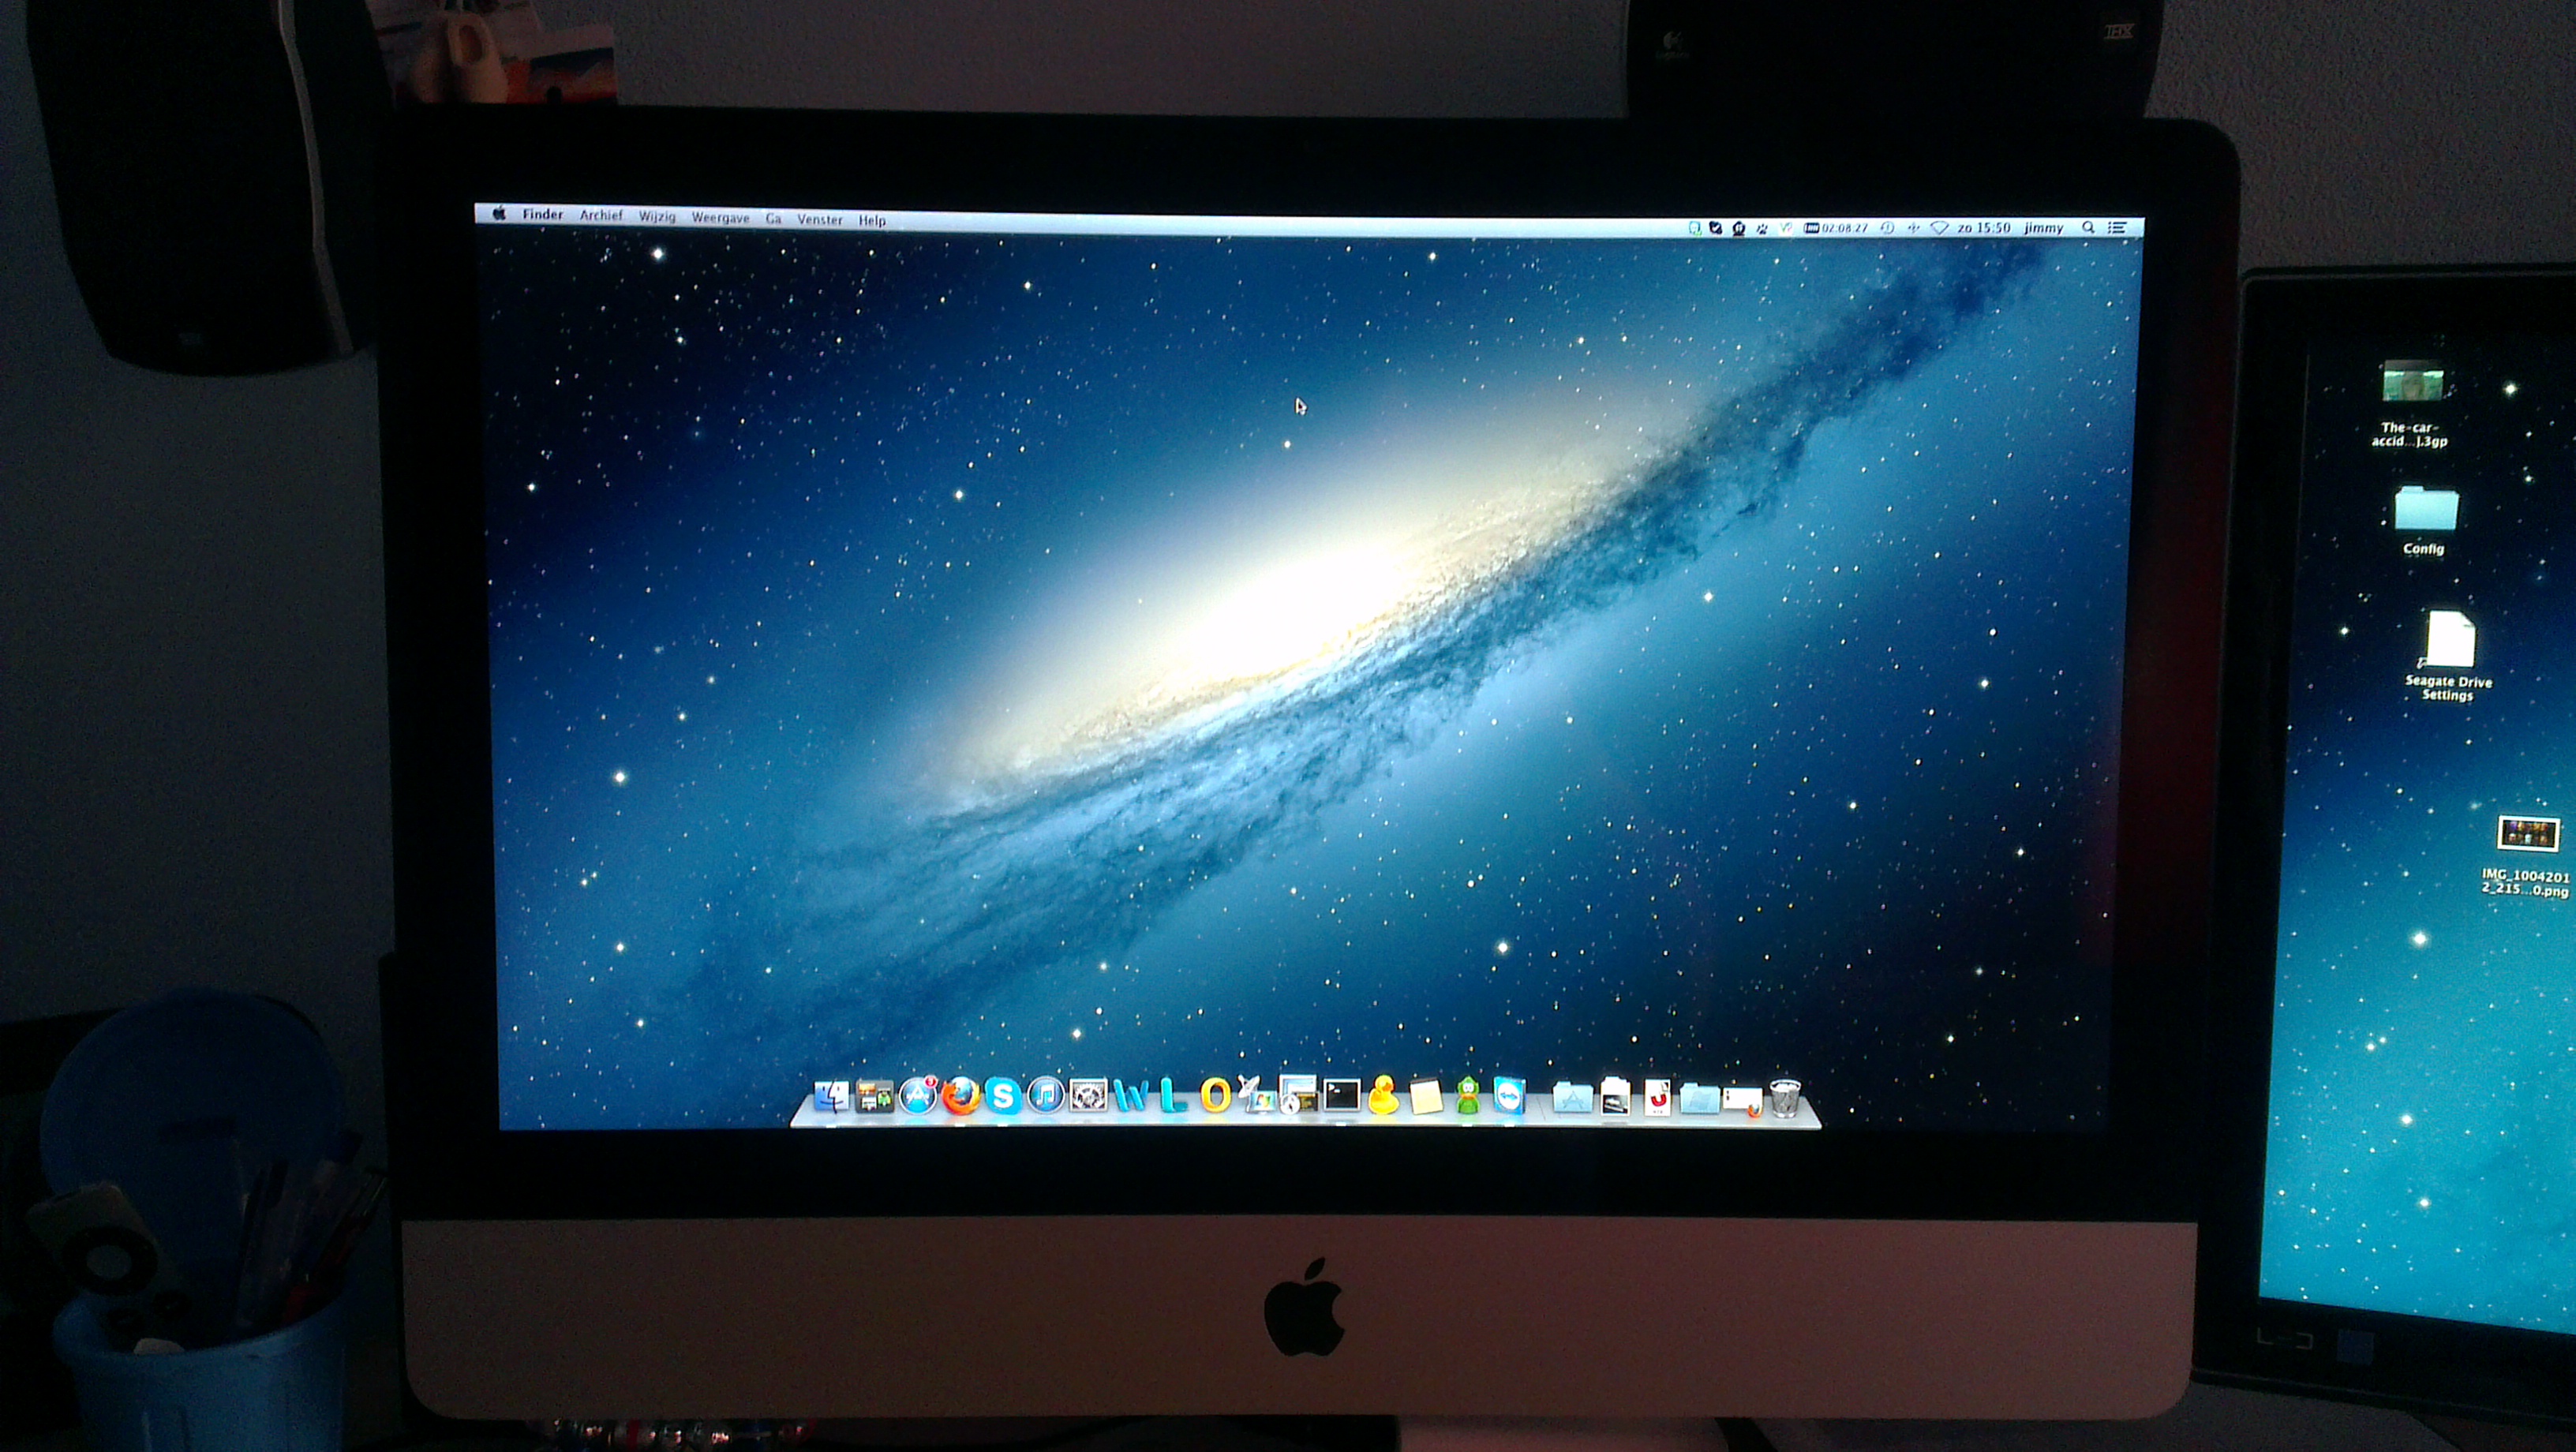Image resolution: width=2576 pixels, height=1452 pixels.
Task: Open the Archief menu
Action: 601,215
